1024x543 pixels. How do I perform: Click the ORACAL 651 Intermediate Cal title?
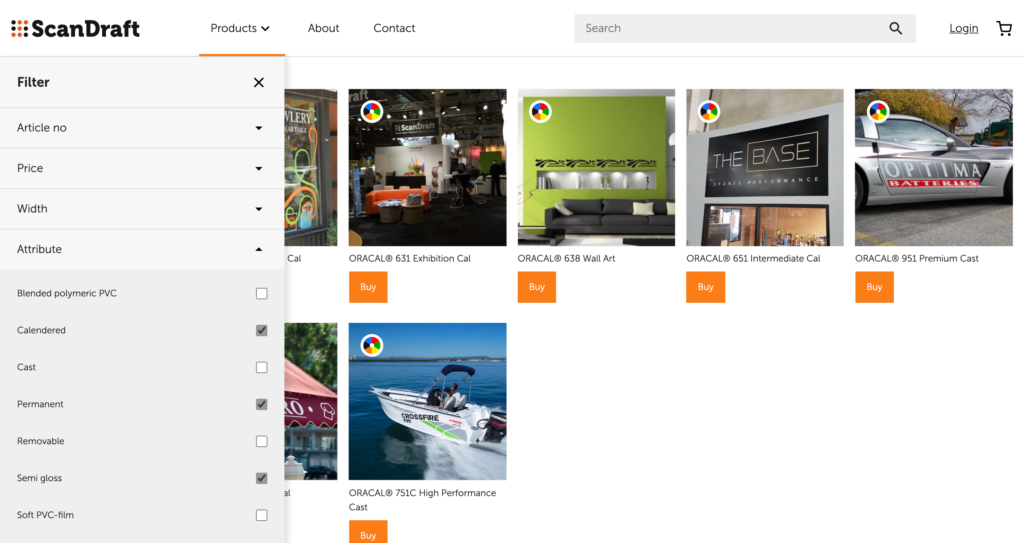[x=753, y=259]
